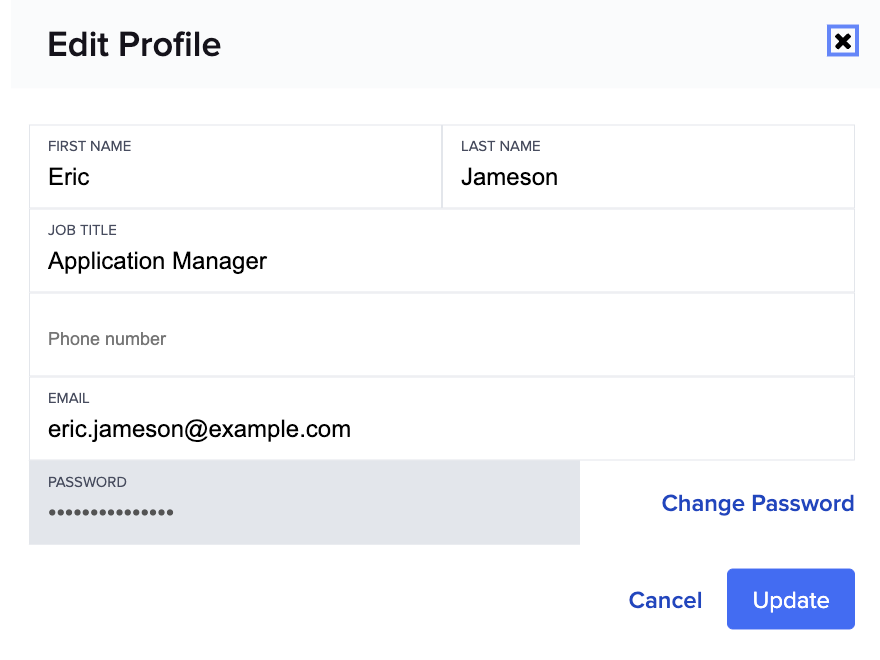This screenshot has width=880, height=660.
Task: Click the gray area right of password dots
Action: 380,513
